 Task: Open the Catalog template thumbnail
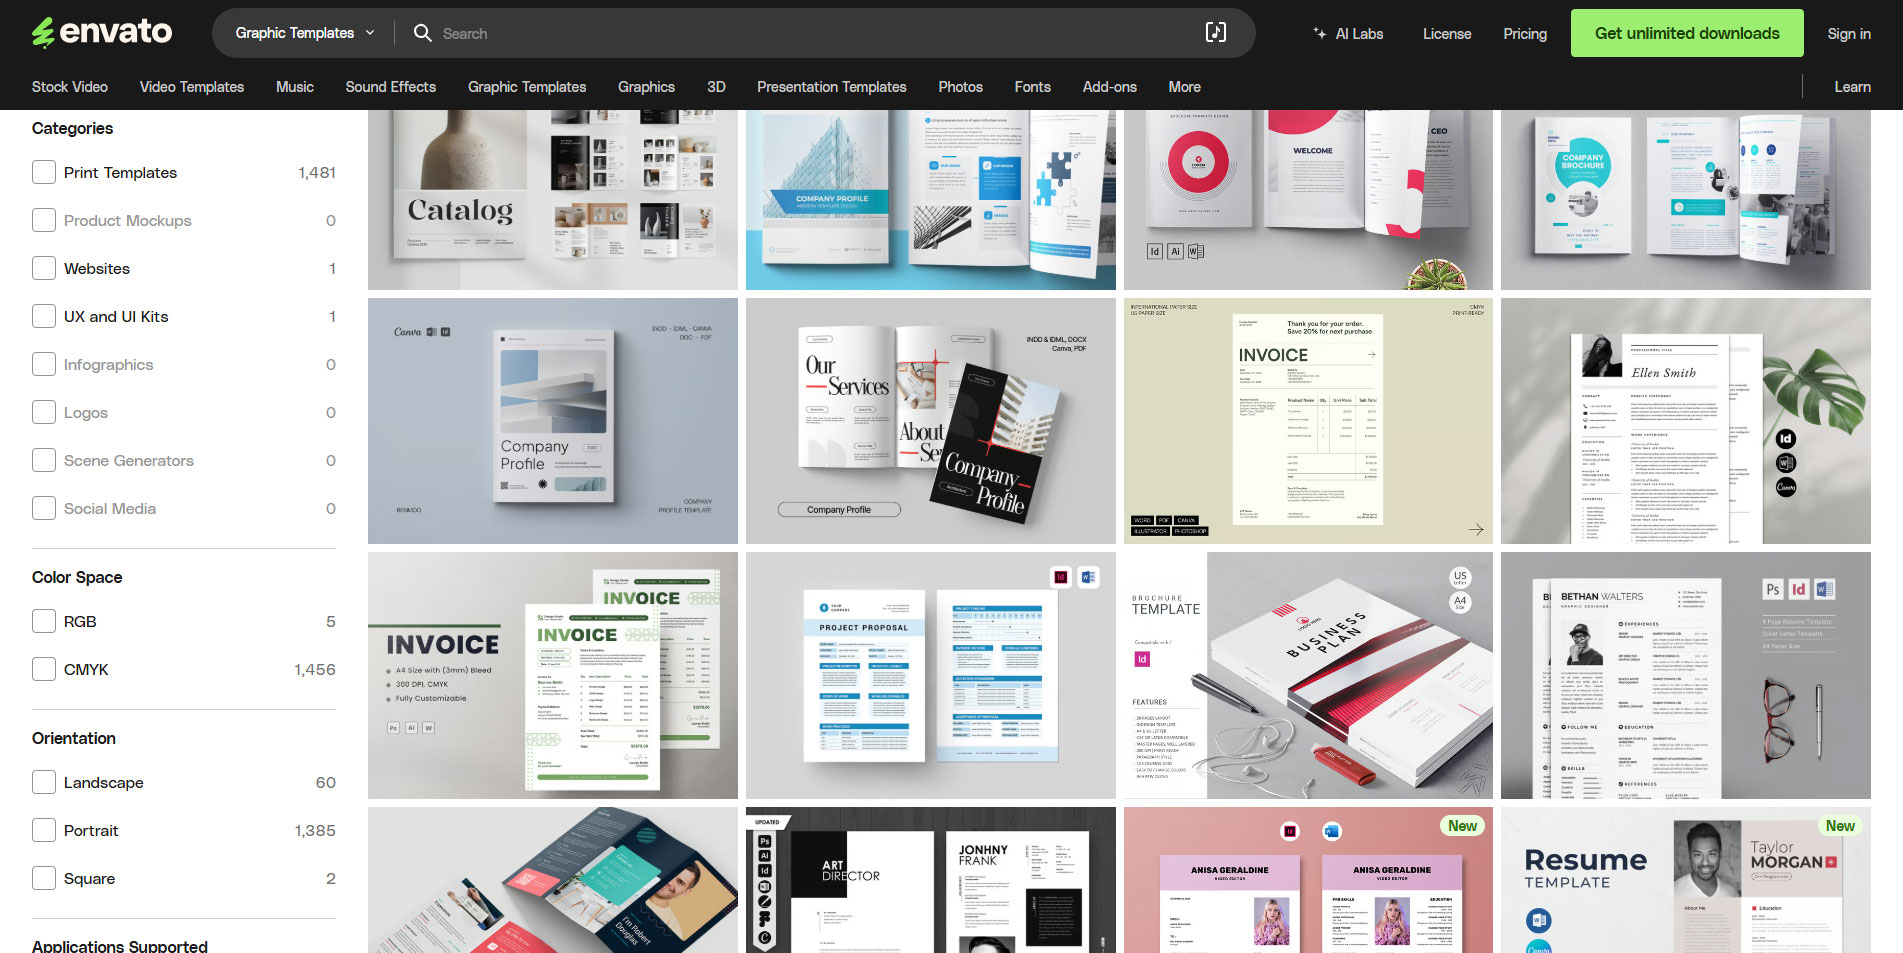pos(553,200)
